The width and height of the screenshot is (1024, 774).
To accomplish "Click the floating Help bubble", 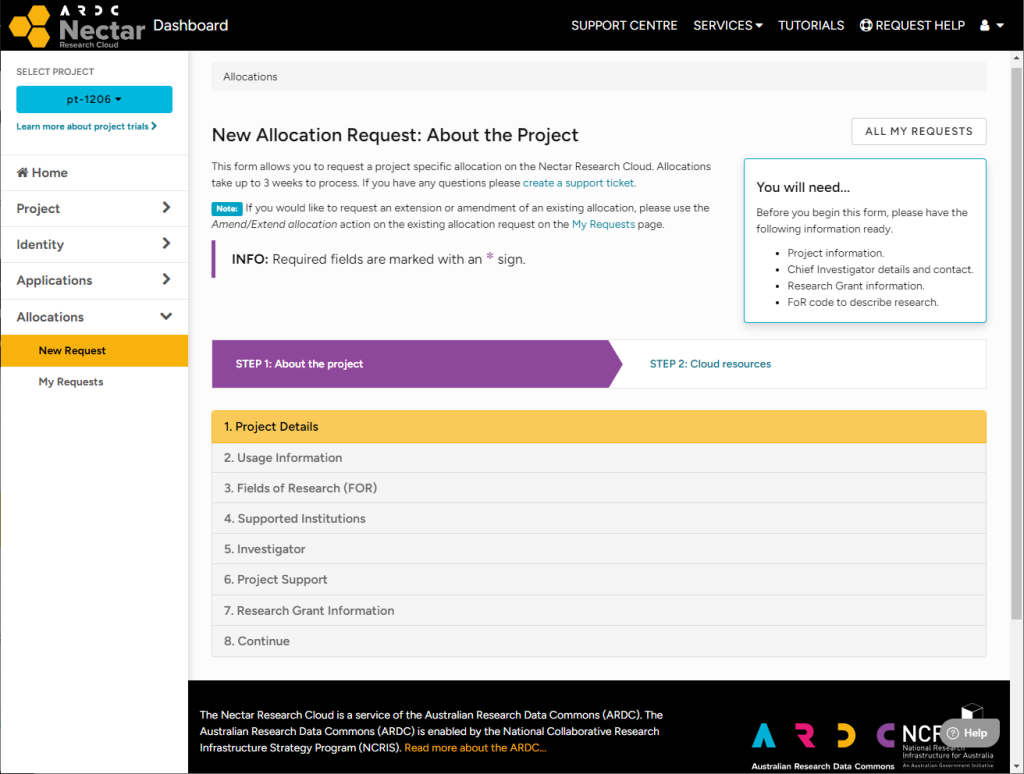I will coord(969,733).
